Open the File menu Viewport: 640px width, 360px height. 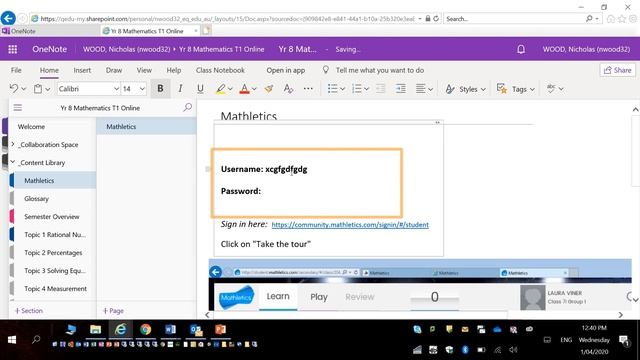point(16,70)
